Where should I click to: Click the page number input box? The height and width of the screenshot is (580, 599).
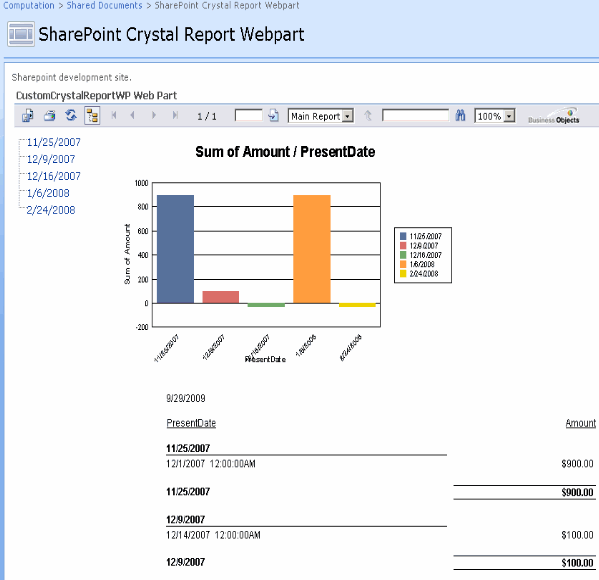pyautogui.click(x=249, y=115)
